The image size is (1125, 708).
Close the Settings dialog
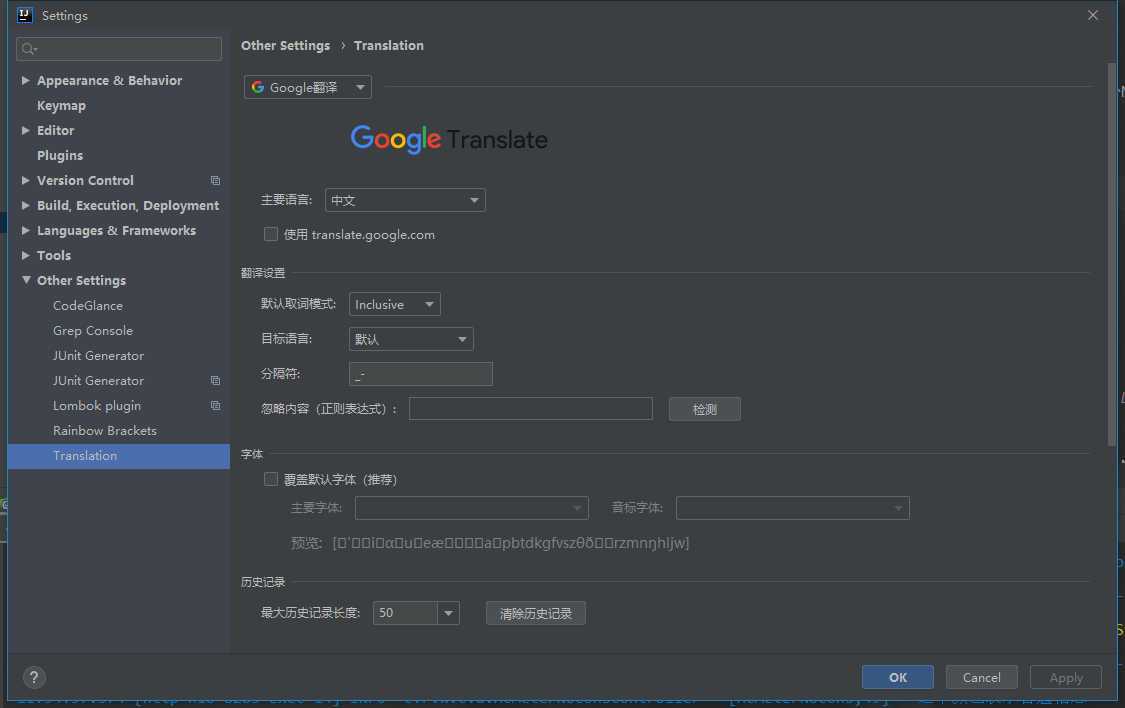click(1093, 15)
